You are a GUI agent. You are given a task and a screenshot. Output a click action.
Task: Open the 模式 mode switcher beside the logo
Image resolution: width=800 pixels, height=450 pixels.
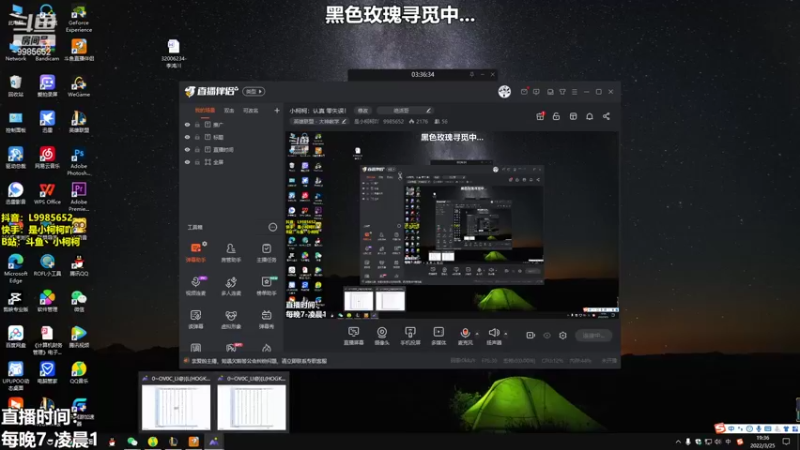(x=254, y=91)
